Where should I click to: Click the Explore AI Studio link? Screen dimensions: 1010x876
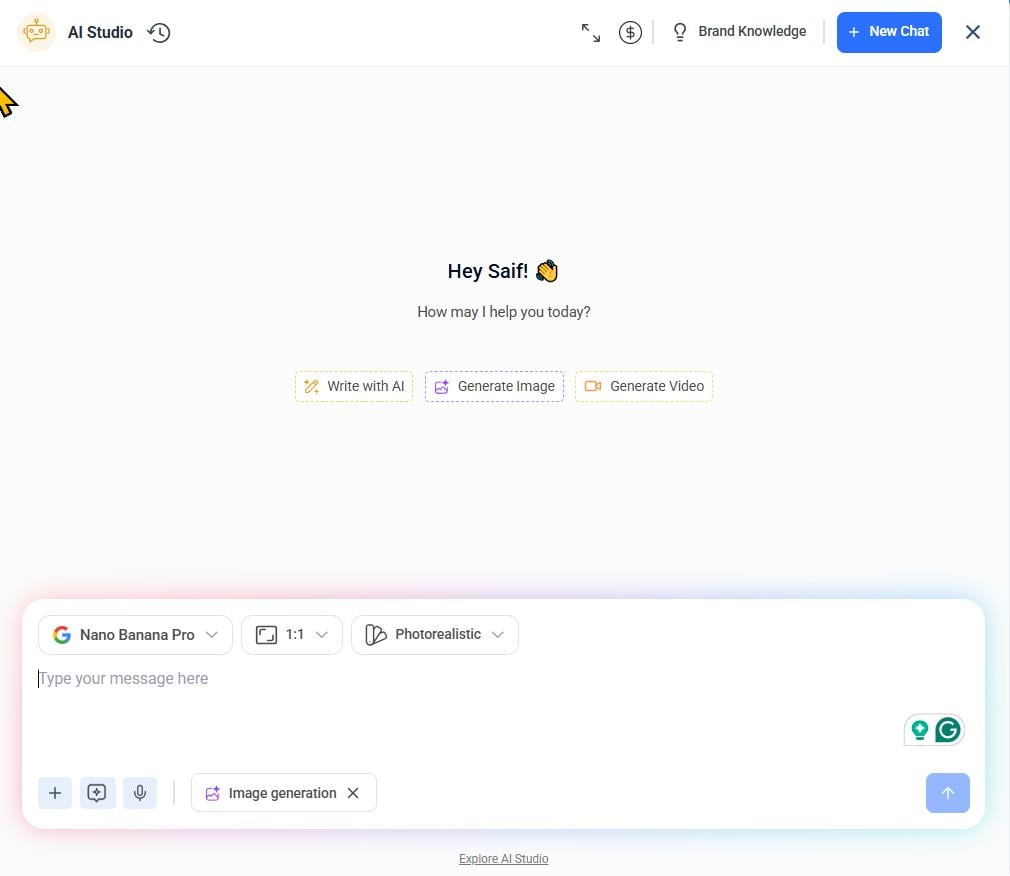click(503, 858)
